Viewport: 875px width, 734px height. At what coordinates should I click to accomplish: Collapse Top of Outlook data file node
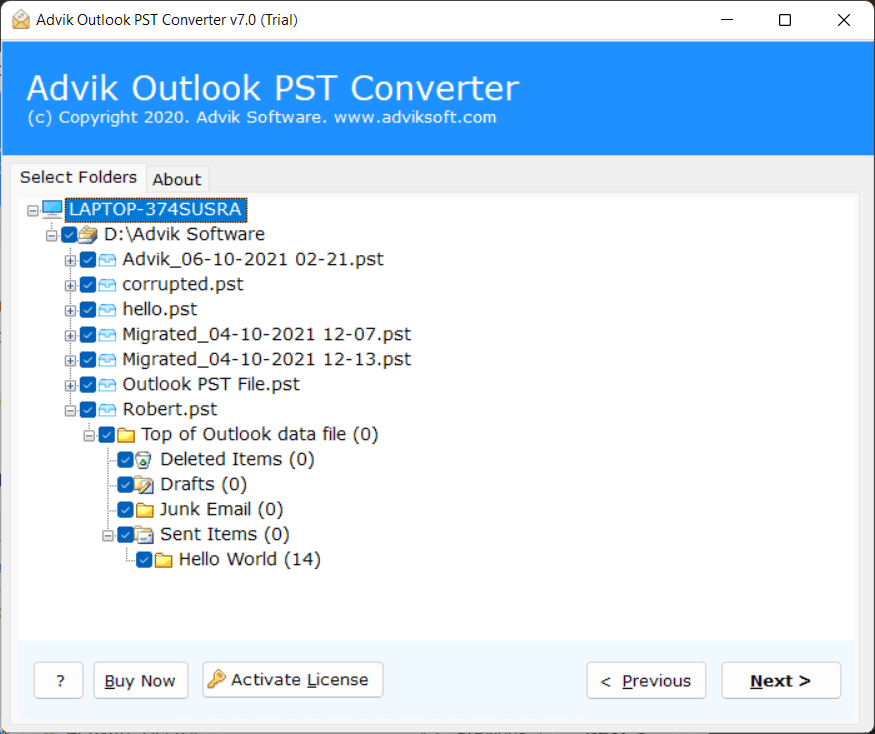(89, 436)
